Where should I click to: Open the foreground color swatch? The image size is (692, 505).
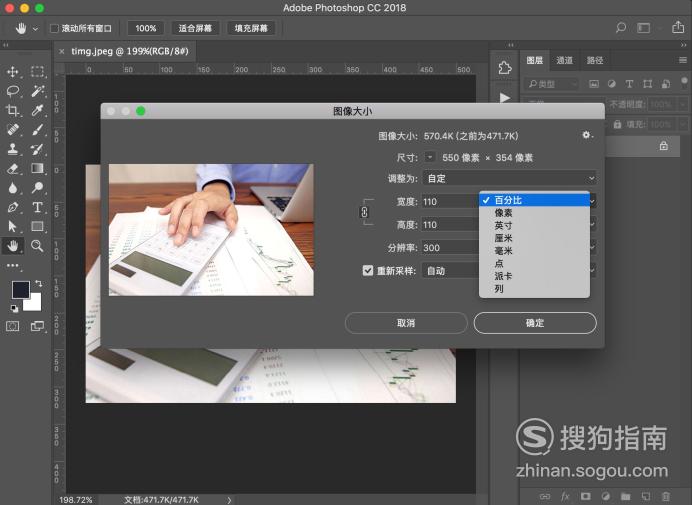[x=20, y=290]
